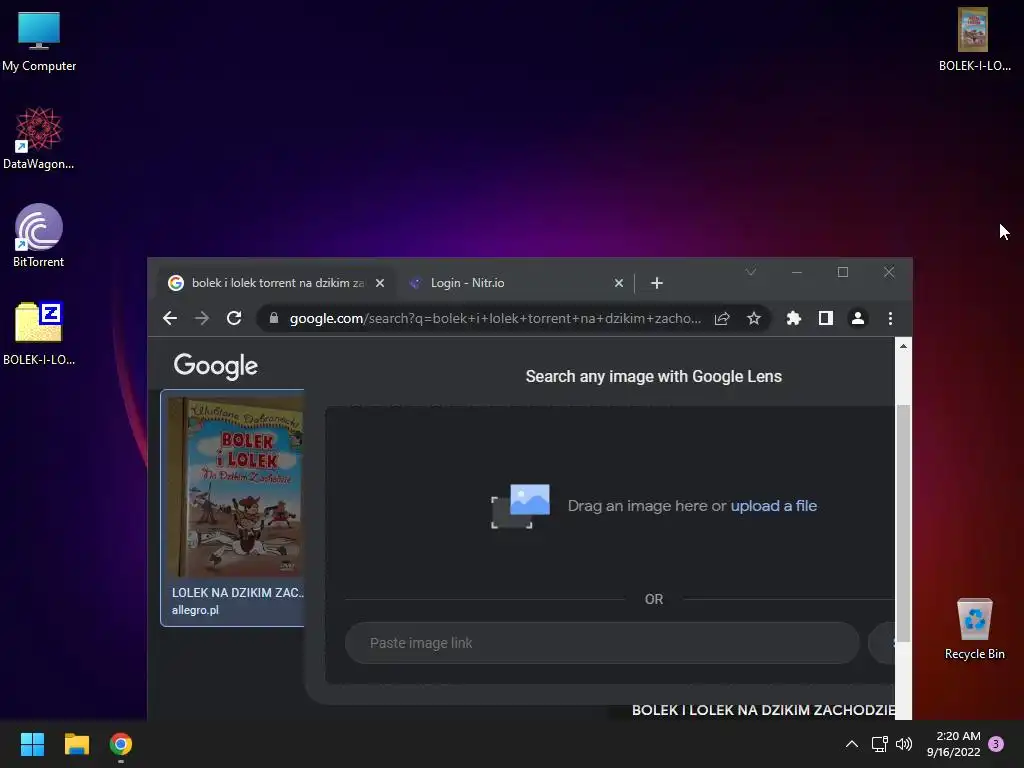Open Windows Start menu
This screenshot has height=768, width=1024.
click(x=32, y=744)
